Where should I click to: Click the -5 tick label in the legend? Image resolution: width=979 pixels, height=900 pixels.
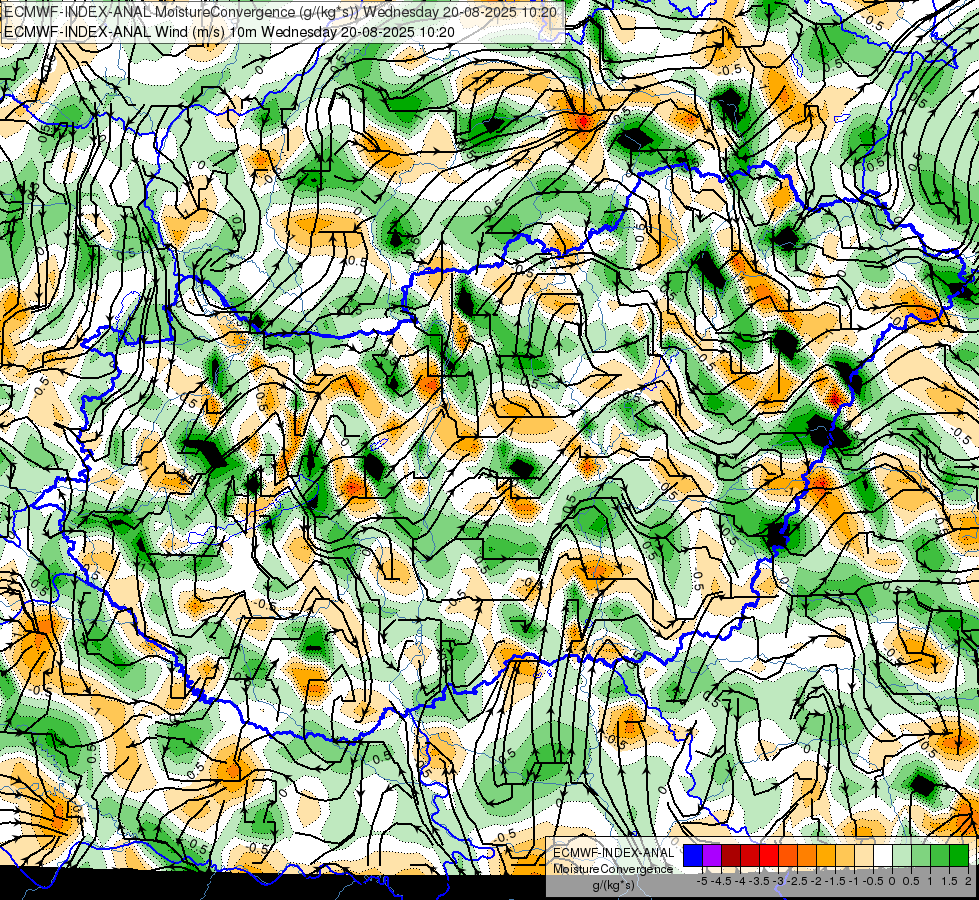pos(702,881)
